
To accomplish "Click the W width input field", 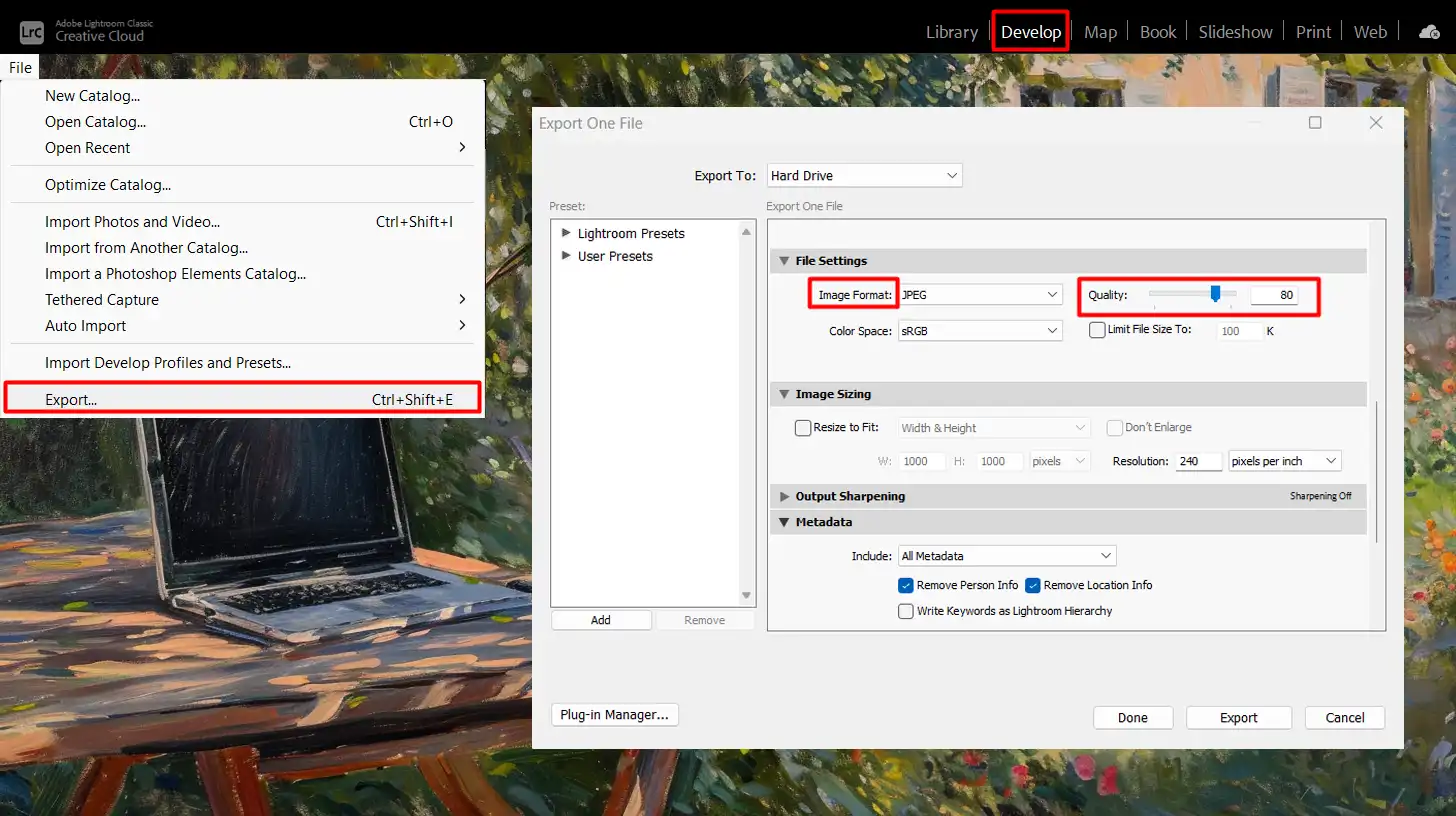I will (x=921, y=461).
